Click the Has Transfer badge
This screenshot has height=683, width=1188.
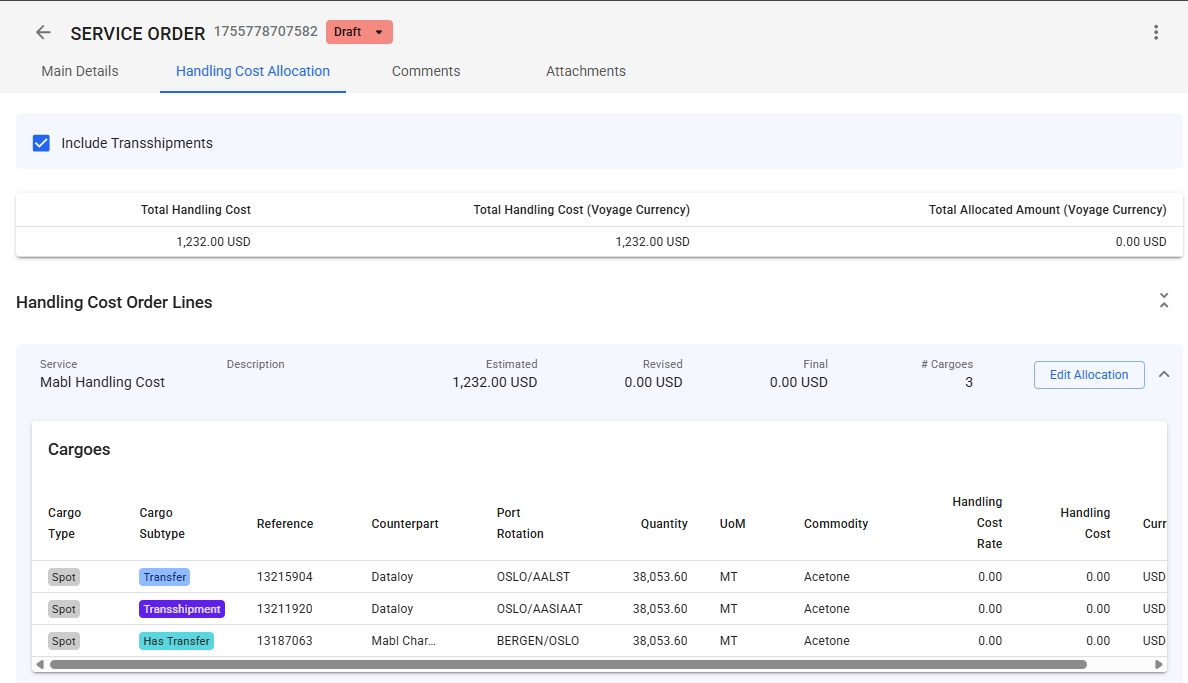pos(176,641)
